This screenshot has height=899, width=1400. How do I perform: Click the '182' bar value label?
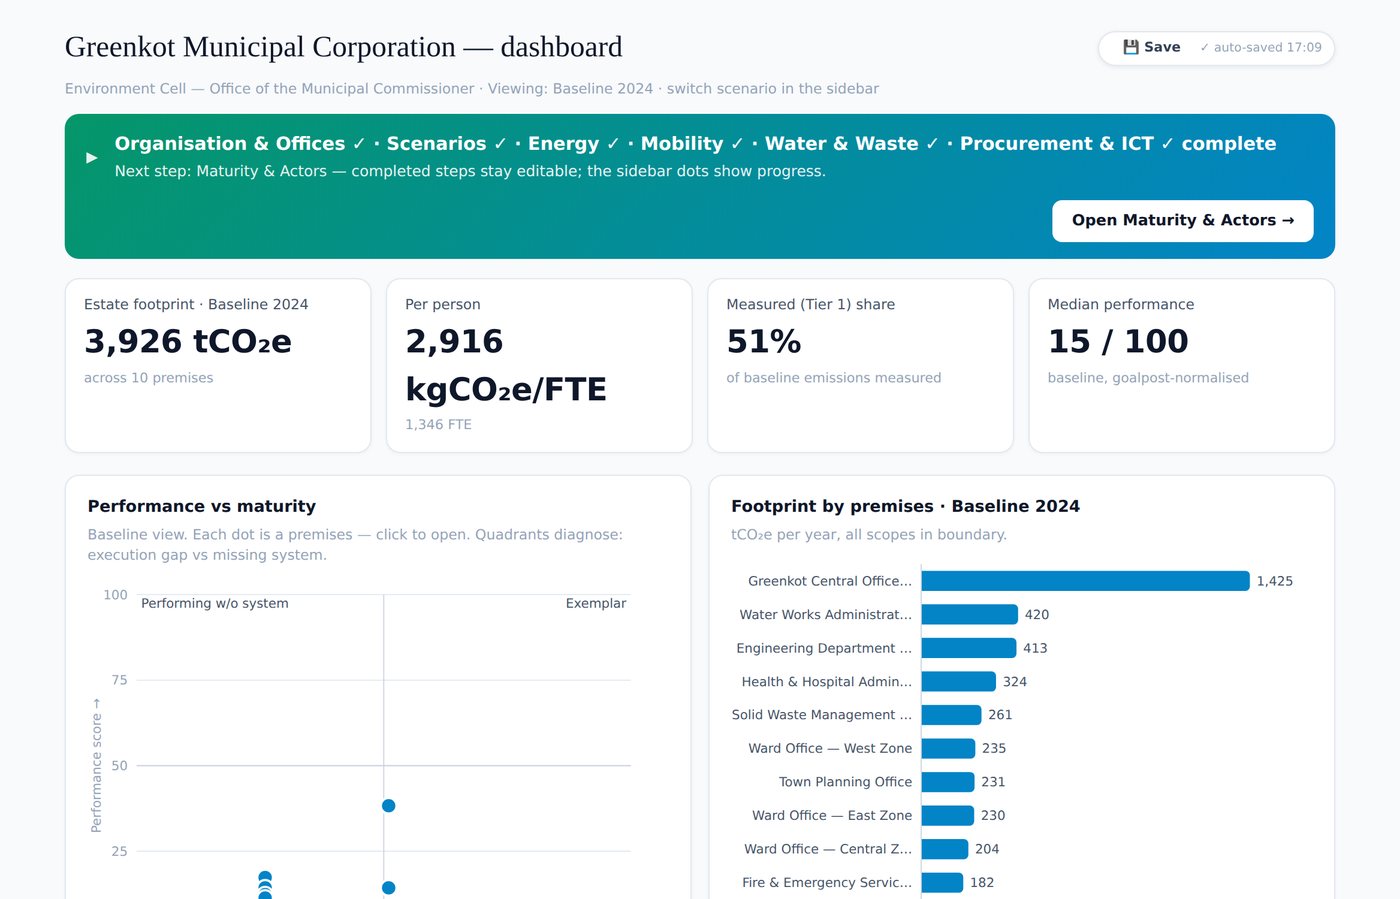(982, 883)
